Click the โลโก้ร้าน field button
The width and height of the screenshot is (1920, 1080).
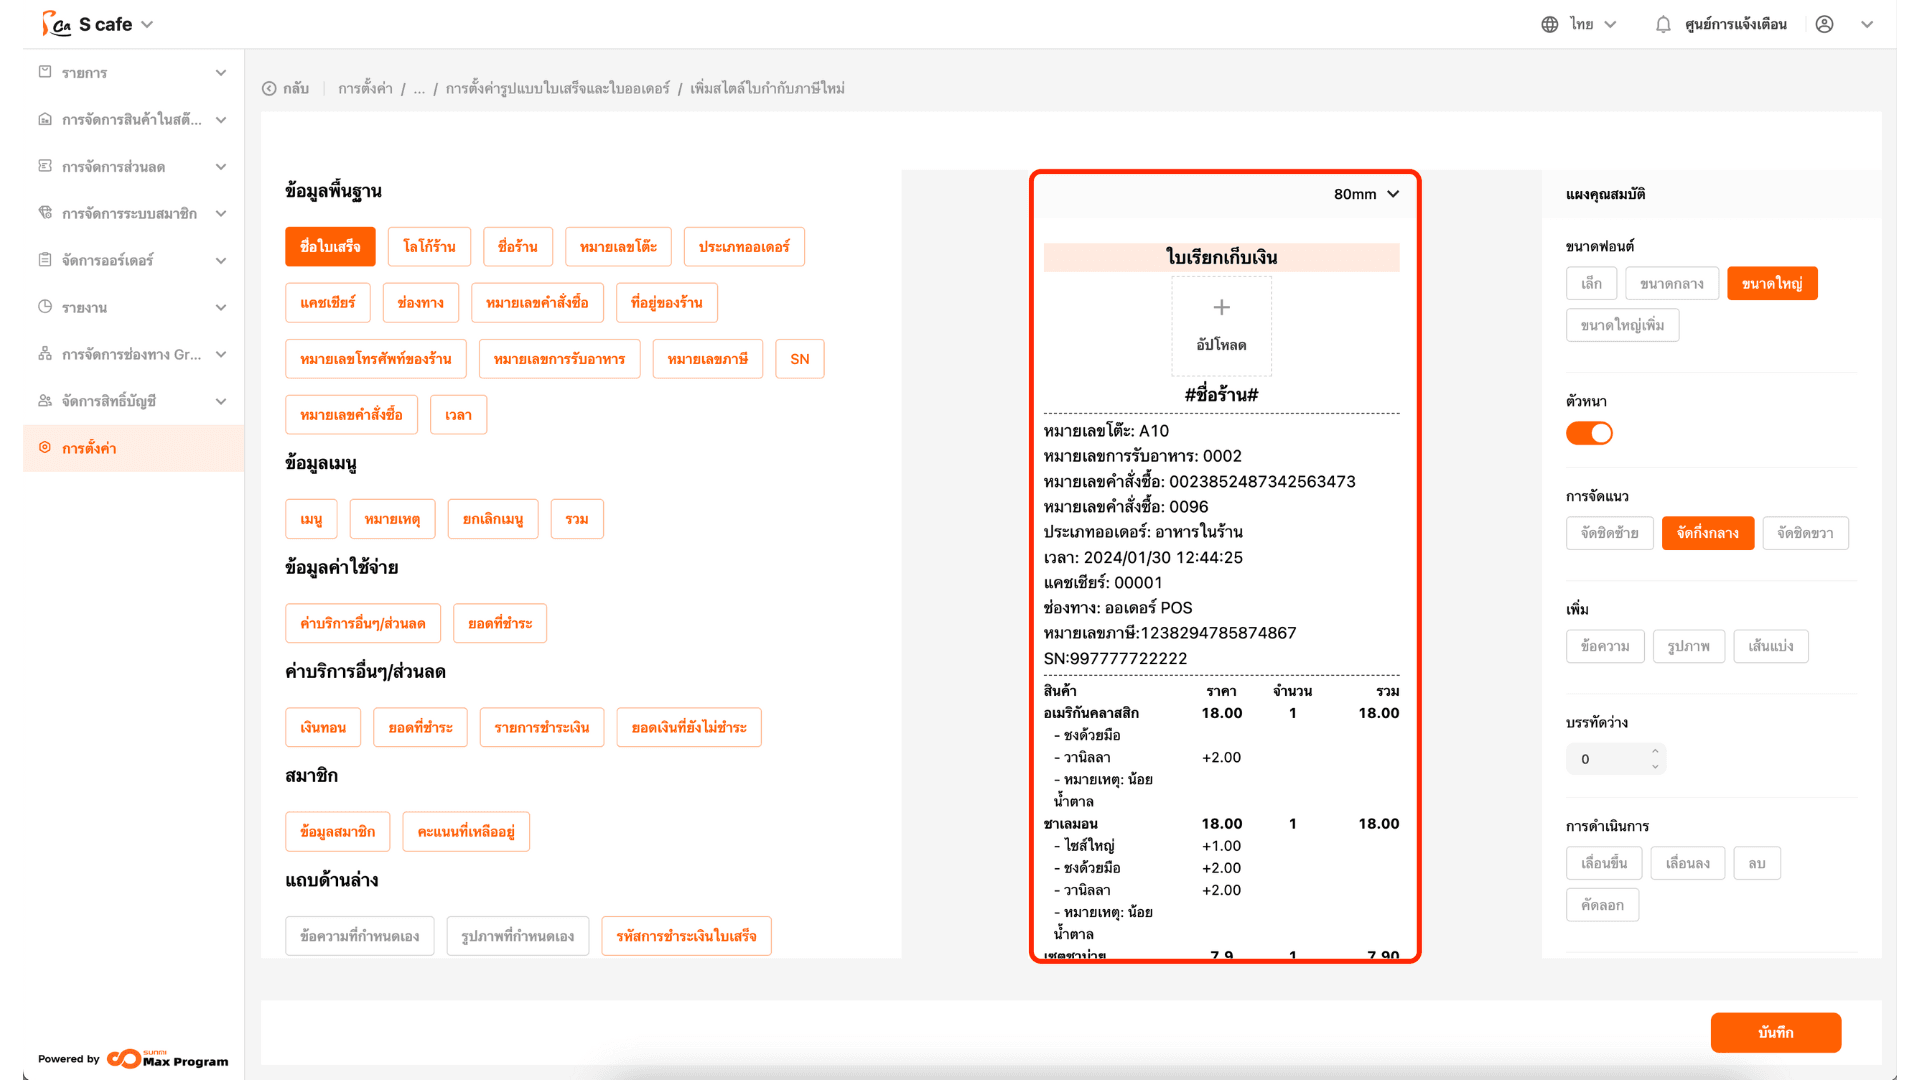[x=429, y=247]
